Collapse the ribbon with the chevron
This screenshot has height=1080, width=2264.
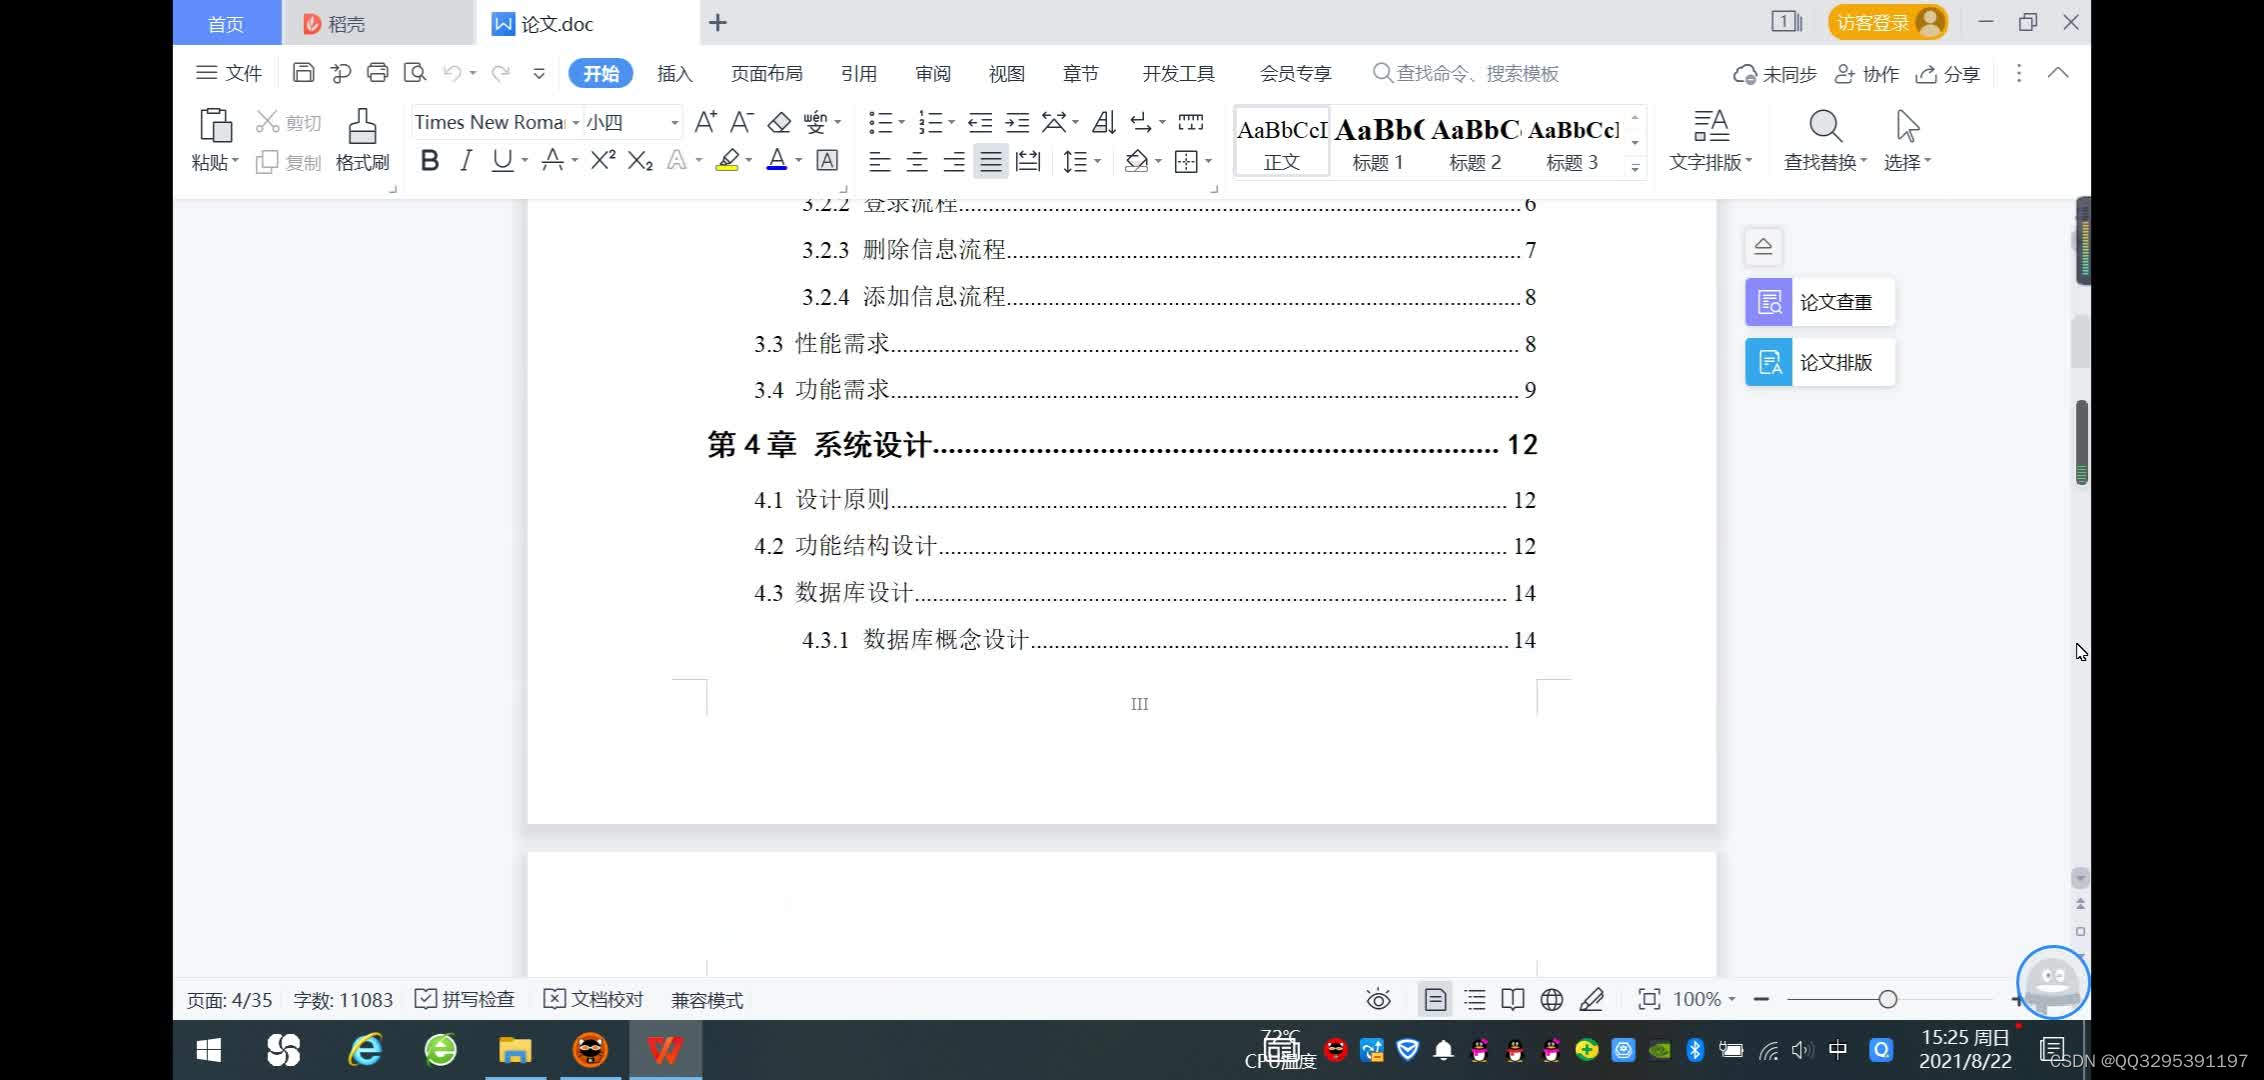2058,73
